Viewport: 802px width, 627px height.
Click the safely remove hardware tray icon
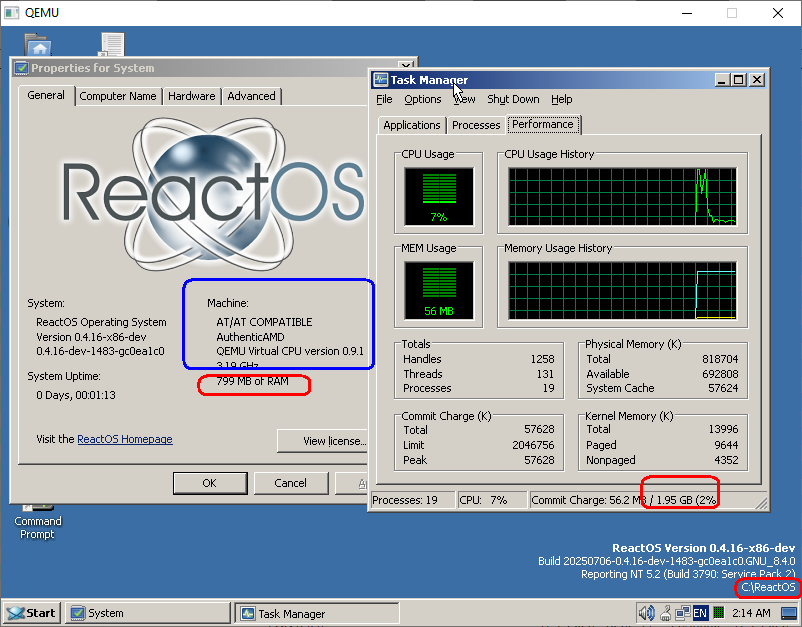(665, 613)
